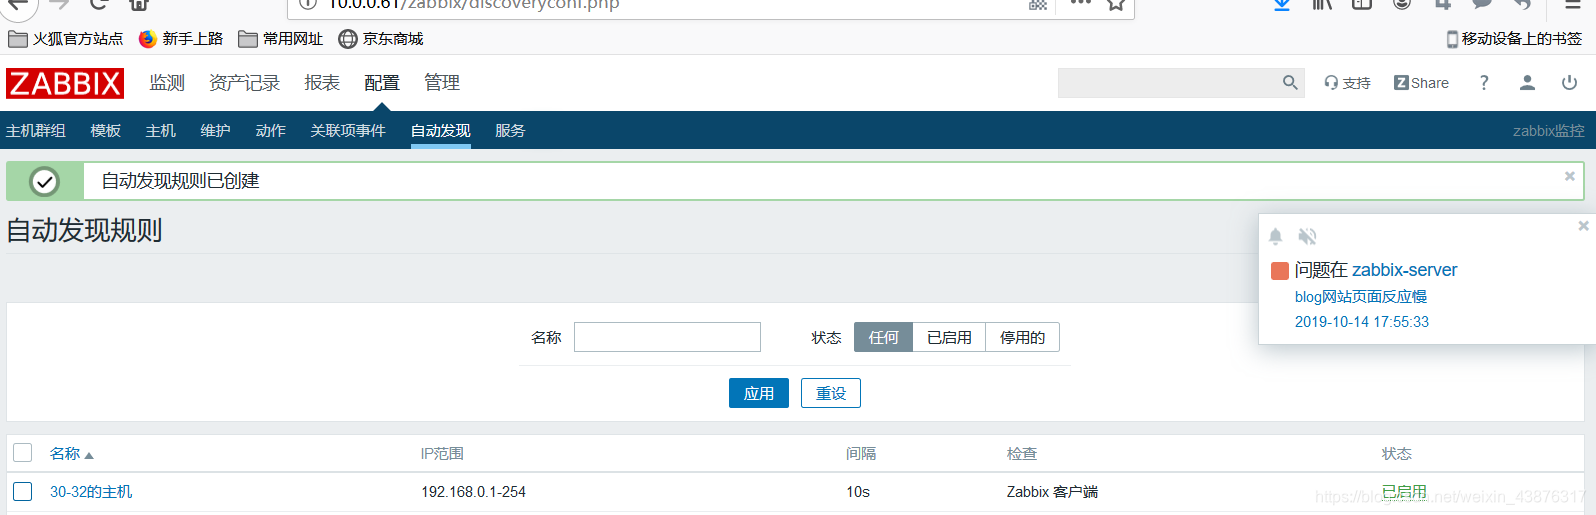Go to the 自动发现 submenu
Image resolution: width=1596 pixels, height=515 pixels.
[x=440, y=131]
